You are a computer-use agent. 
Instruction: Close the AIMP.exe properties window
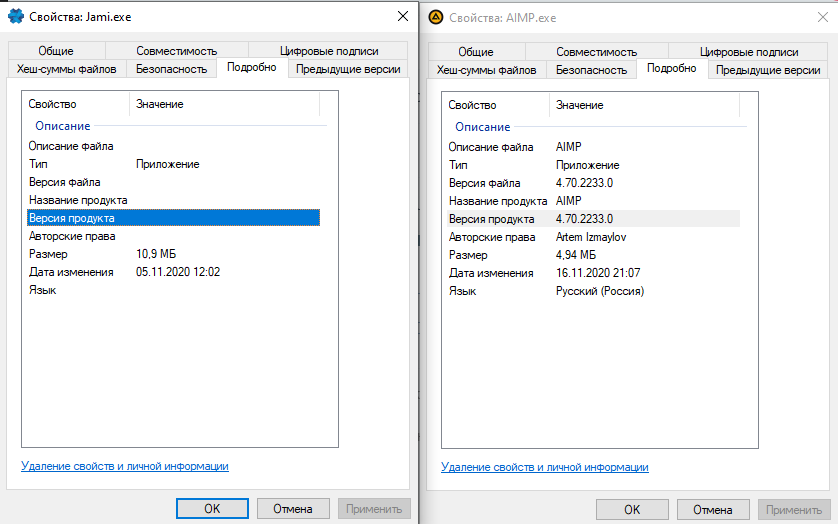[823, 18]
